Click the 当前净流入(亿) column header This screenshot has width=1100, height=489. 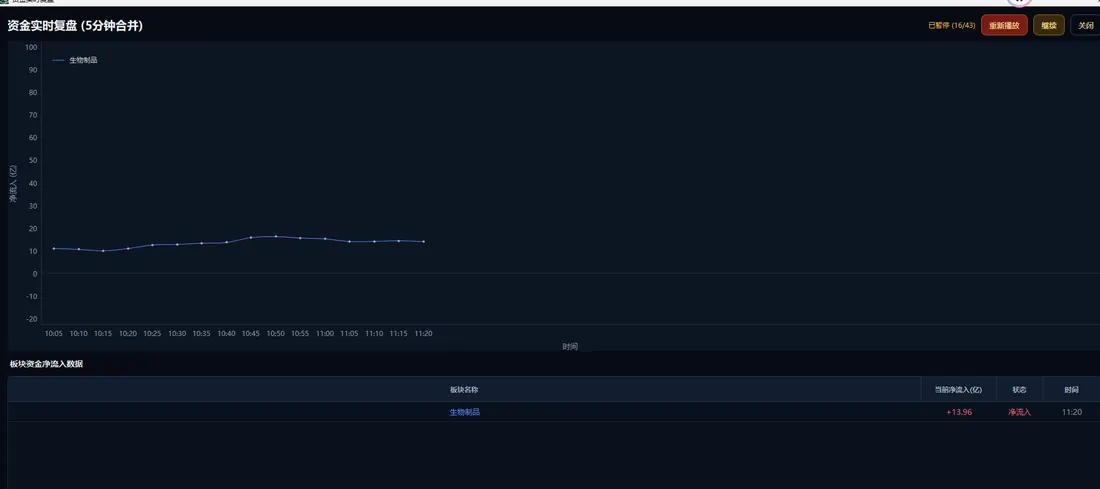point(958,389)
